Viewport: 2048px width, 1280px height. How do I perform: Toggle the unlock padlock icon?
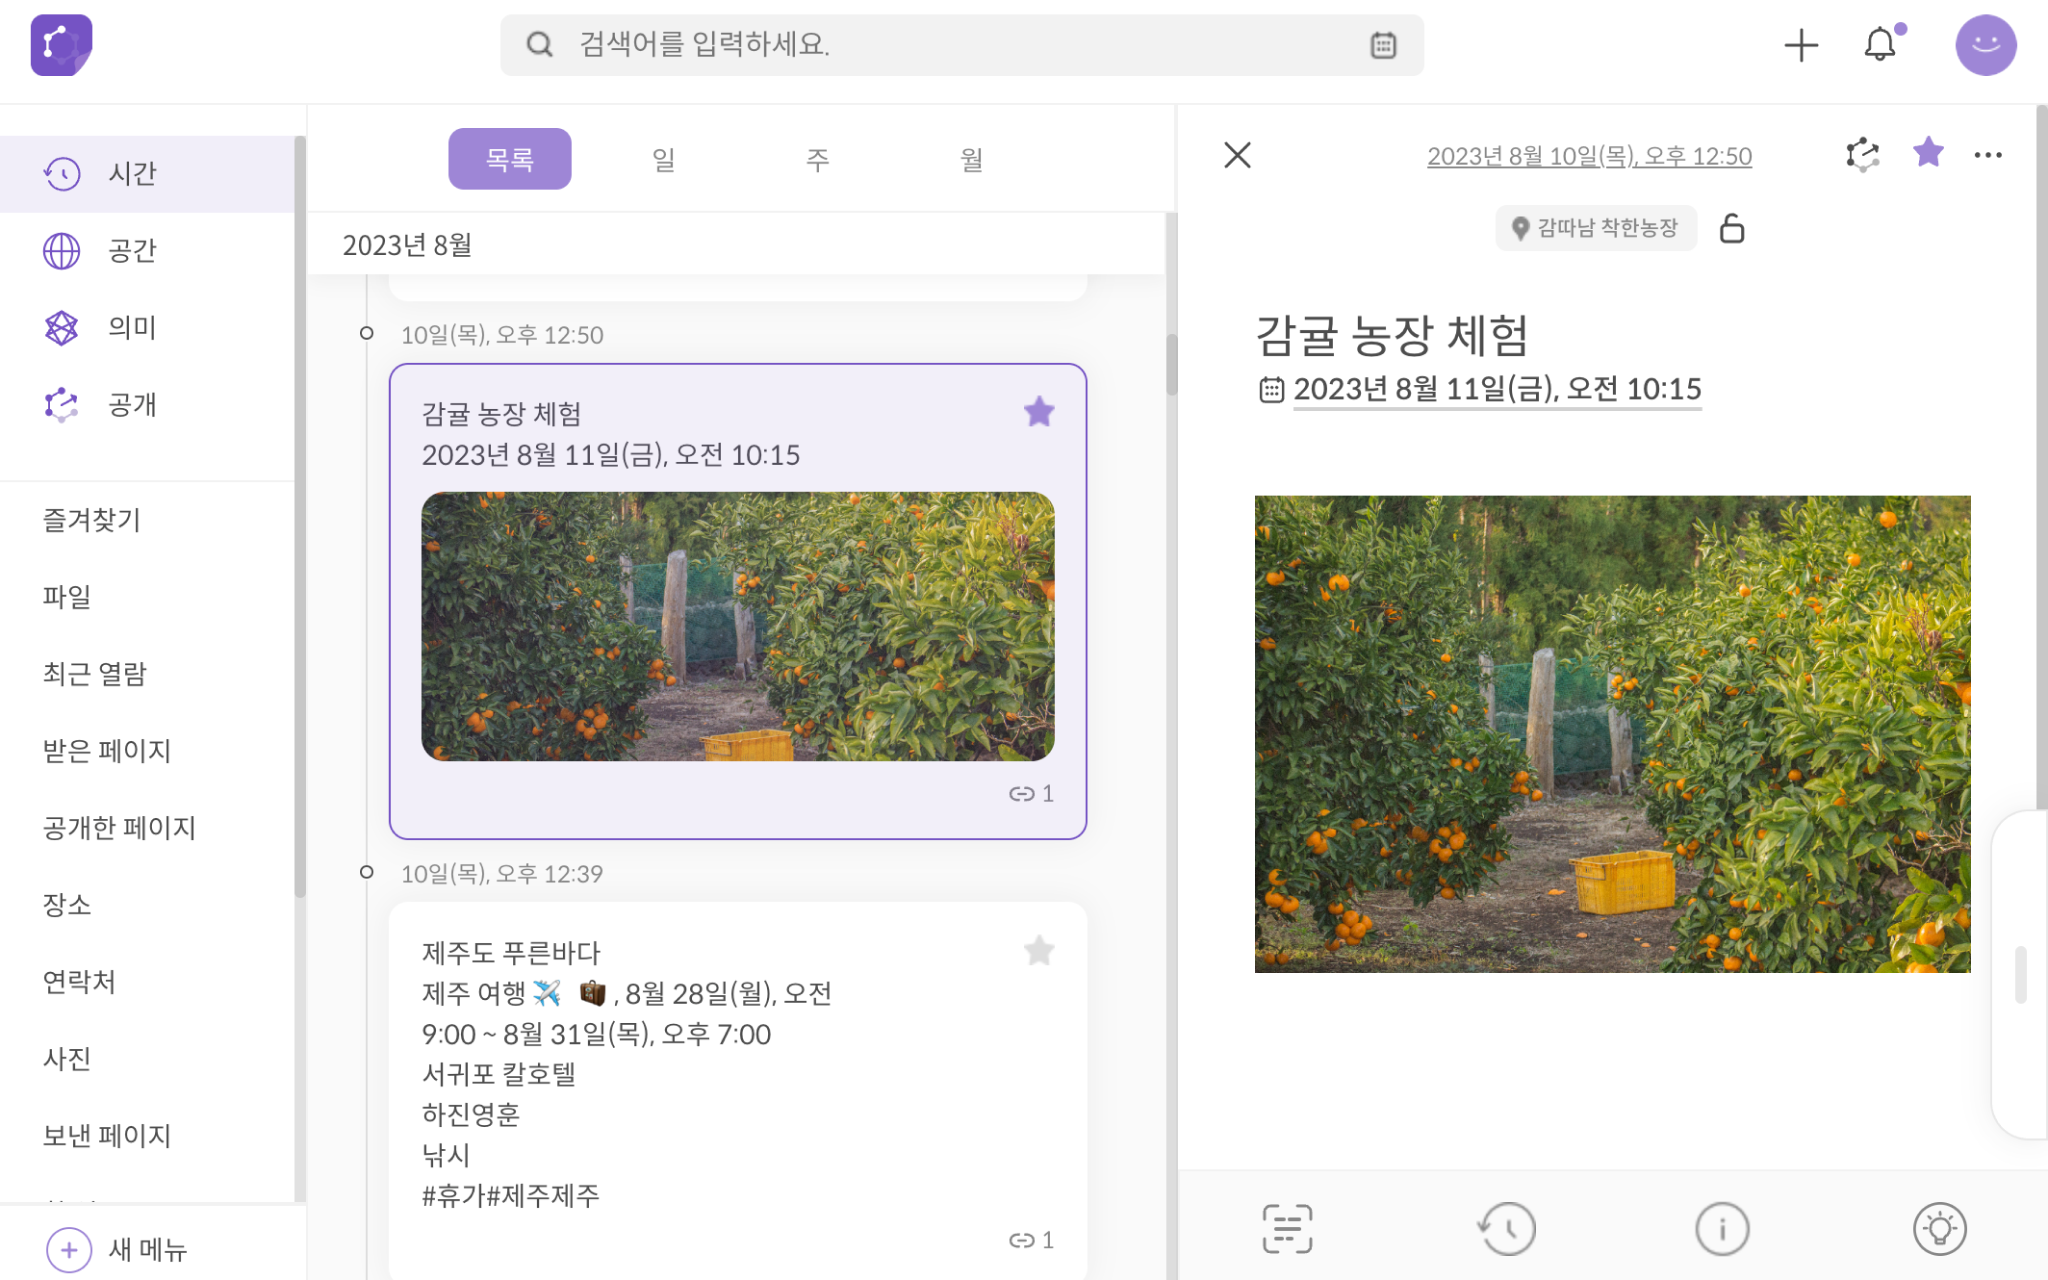(x=1732, y=228)
